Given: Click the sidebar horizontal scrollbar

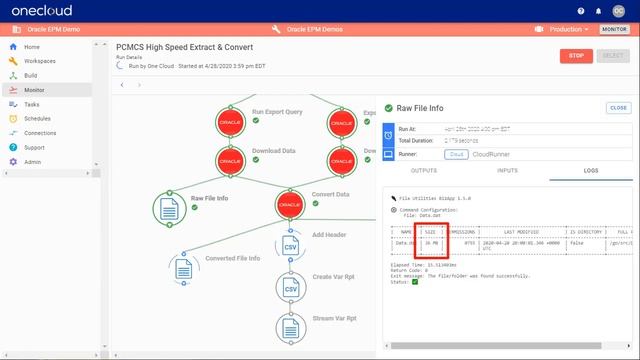Looking at the screenshot, I should (47, 173).
